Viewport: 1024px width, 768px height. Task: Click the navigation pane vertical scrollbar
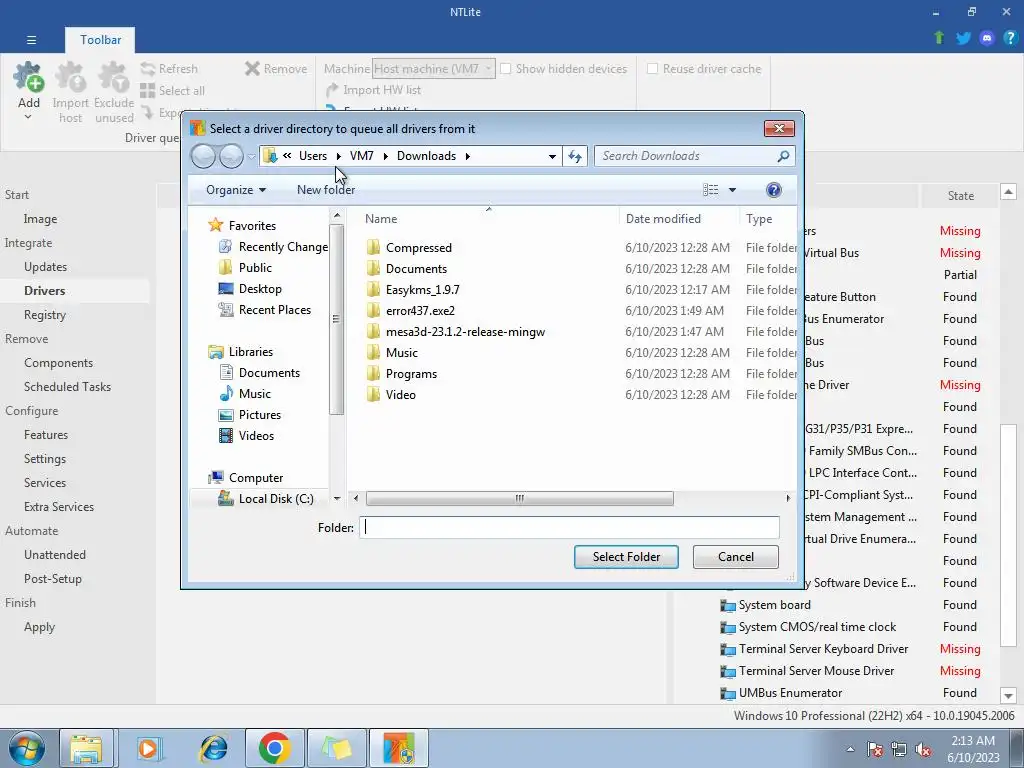336,319
